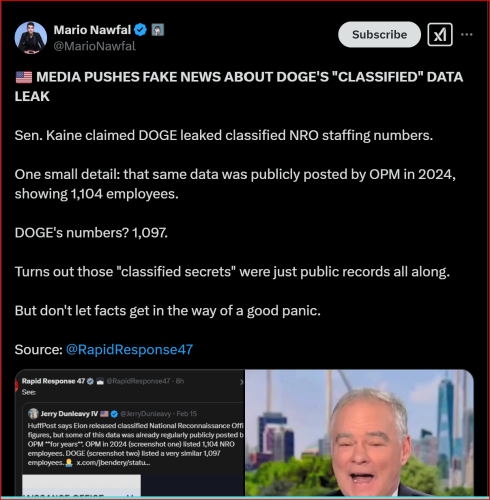
Task: Open the Rapid Response 47 screenshot image
Action: 130,432
